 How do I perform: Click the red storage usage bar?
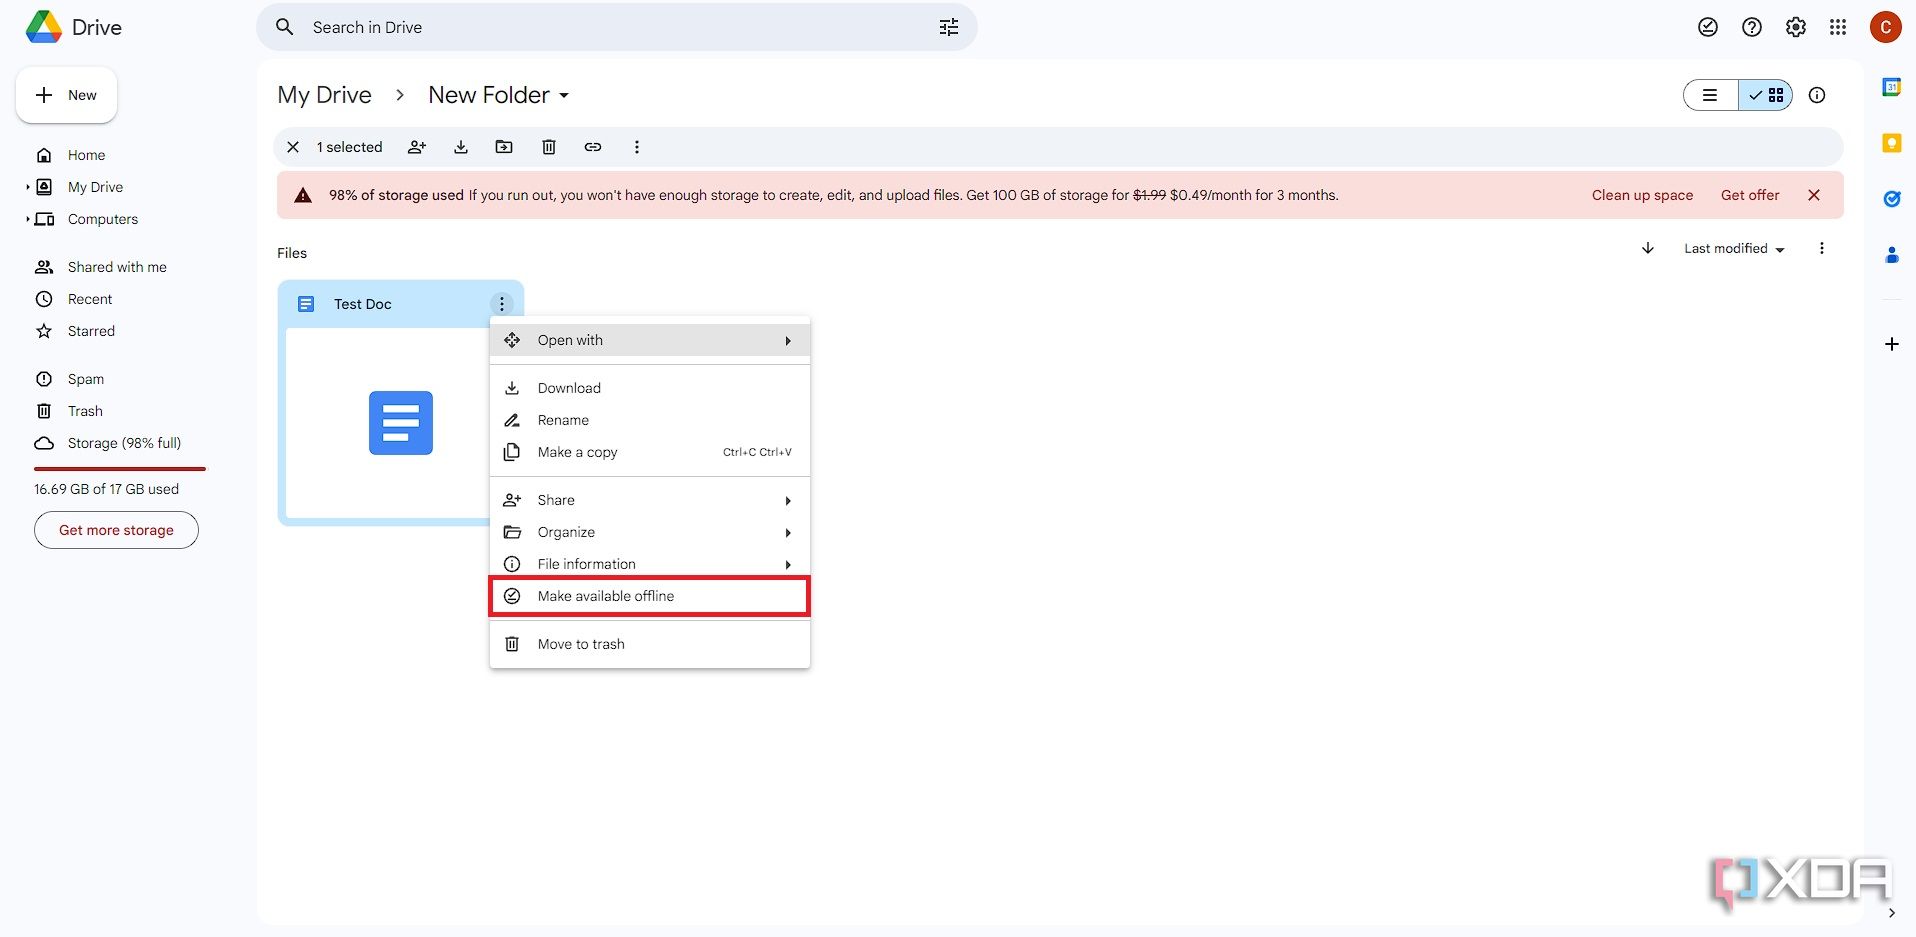click(x=120, y=468)
